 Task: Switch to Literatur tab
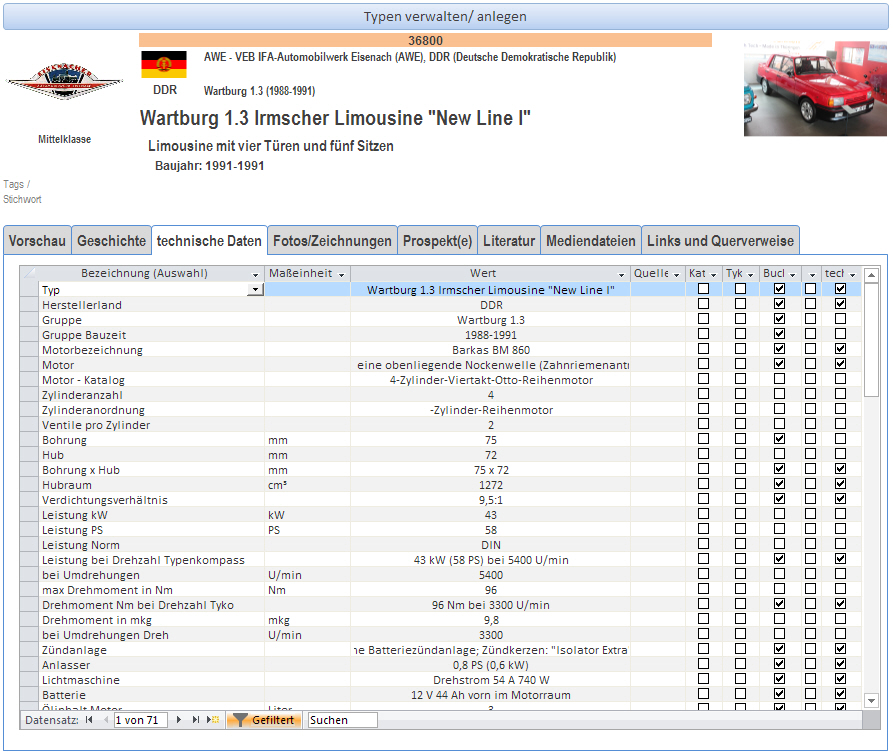tap(509, 241)
